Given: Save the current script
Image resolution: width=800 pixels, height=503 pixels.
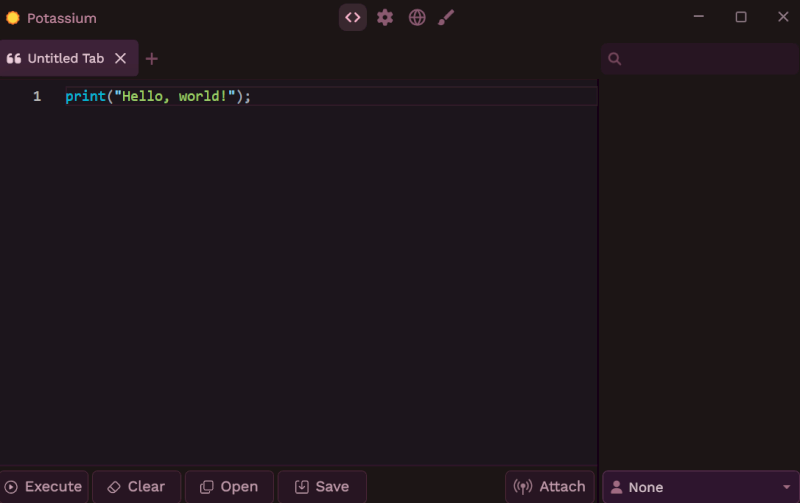Looking at the screenshot, I should [x=322, y=487].
